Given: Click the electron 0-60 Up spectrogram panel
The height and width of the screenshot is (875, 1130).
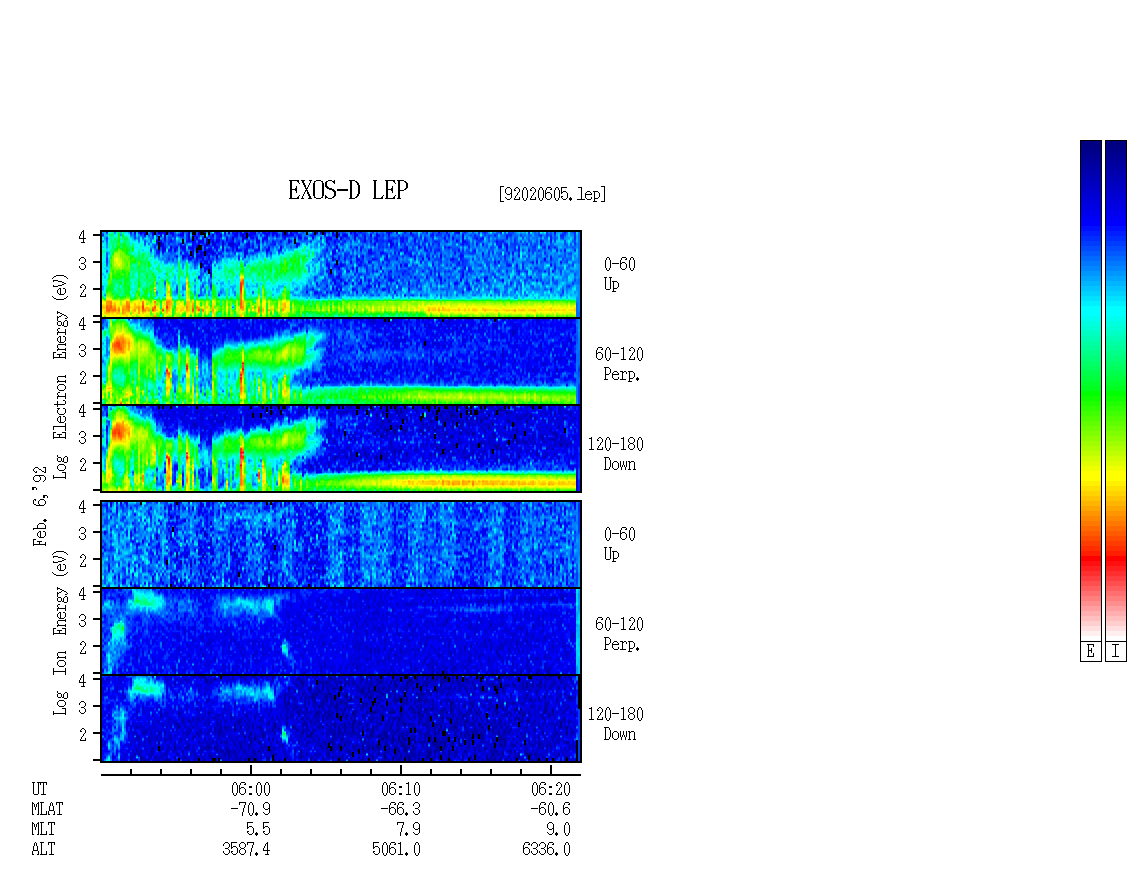Looking at the screenshot, I should click(341, 274).
